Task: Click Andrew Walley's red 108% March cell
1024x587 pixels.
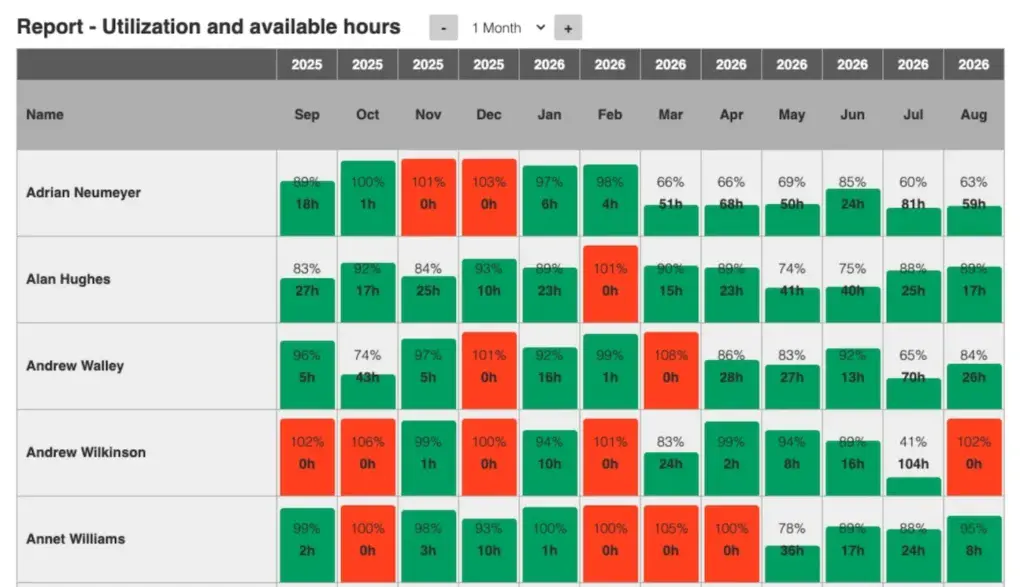Action: click(x=670, y=366)
